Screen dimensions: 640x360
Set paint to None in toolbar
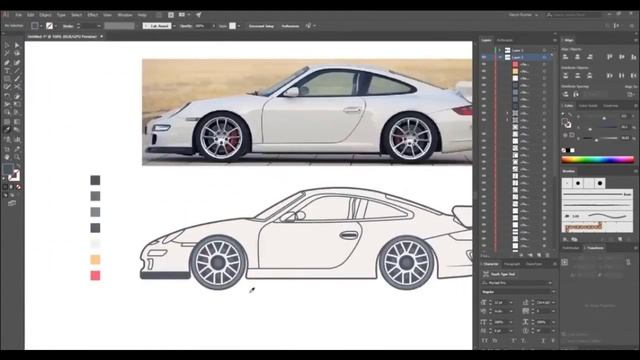point(18,187)
